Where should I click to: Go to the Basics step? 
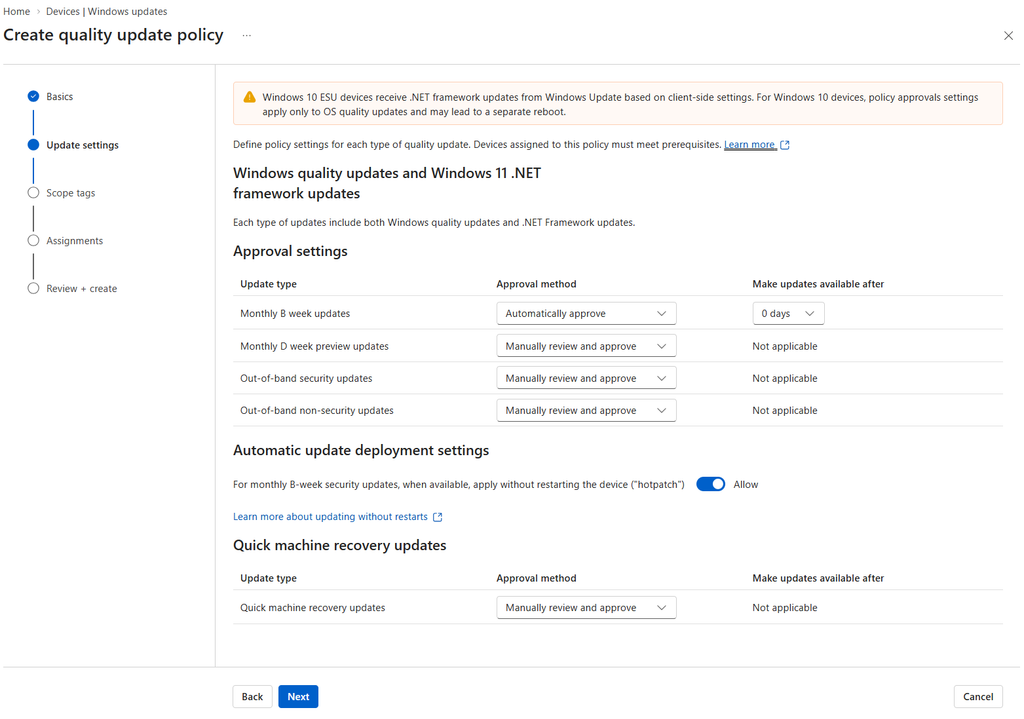[x=59, y=97]
